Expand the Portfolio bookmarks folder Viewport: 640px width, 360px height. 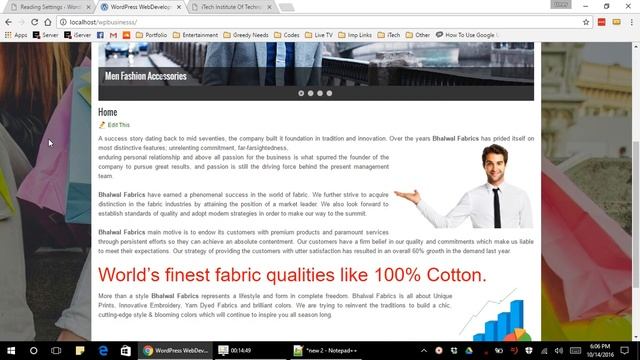151,35
